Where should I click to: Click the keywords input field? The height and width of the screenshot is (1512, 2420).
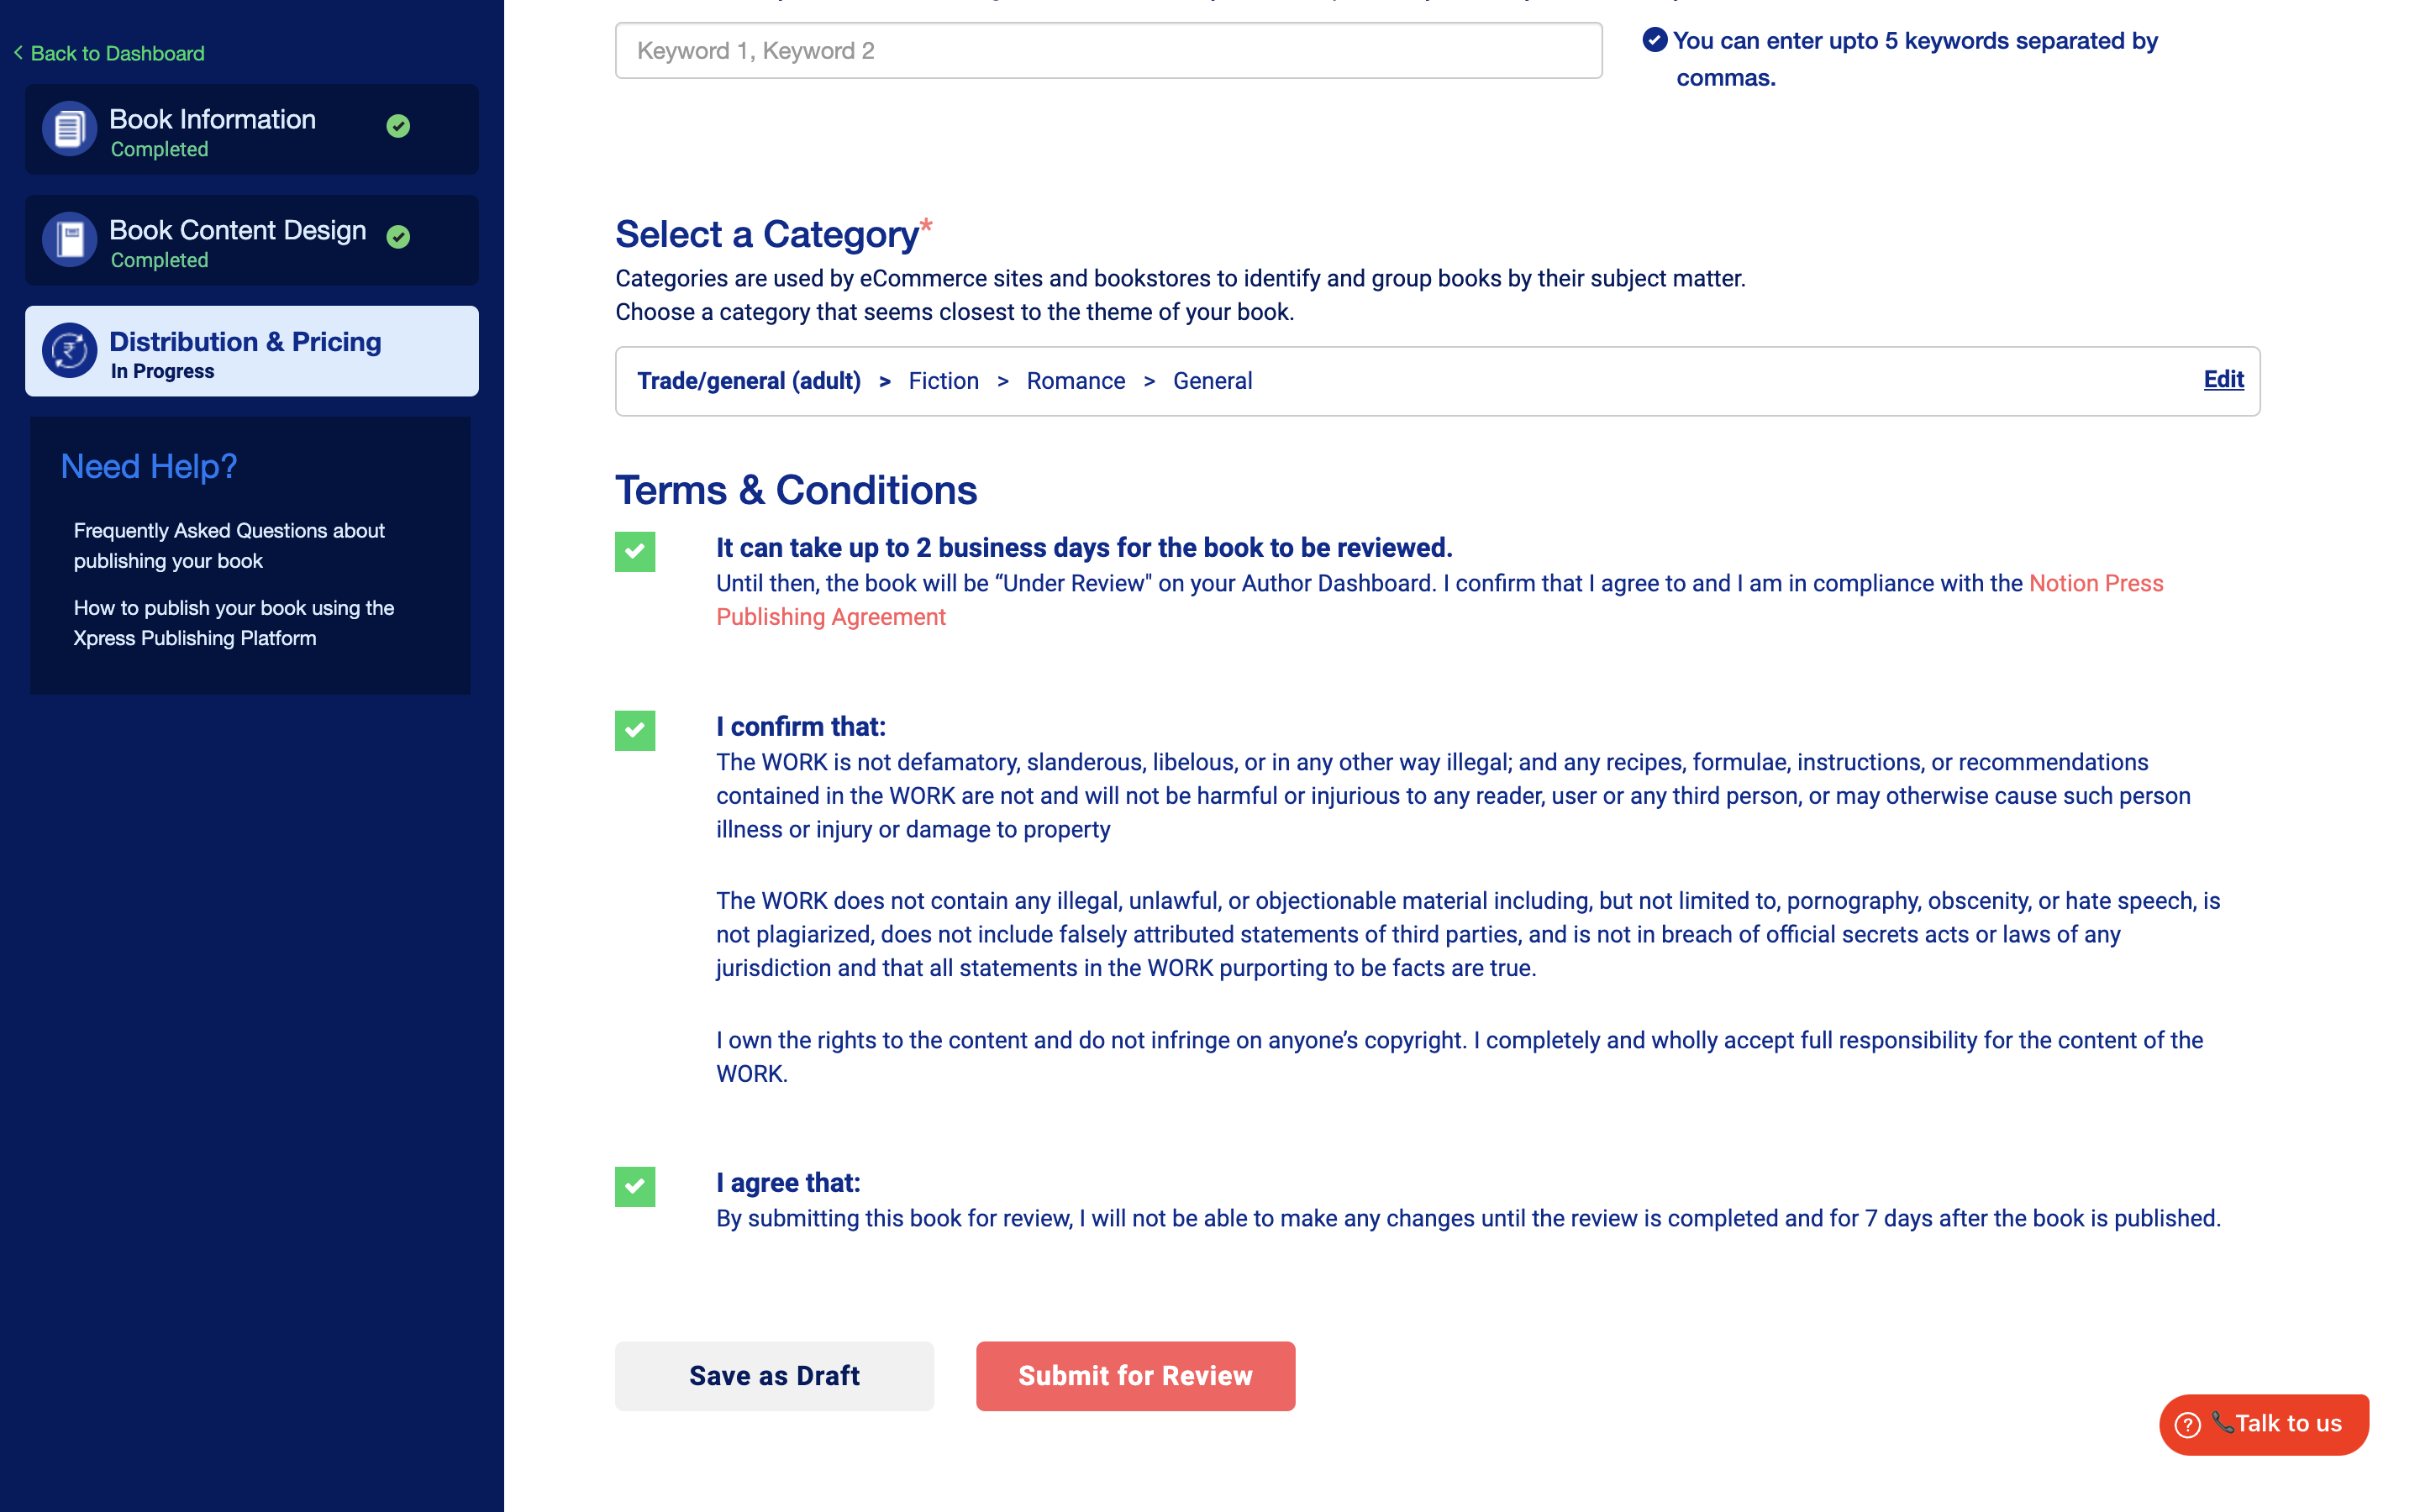coord(1108,51)
